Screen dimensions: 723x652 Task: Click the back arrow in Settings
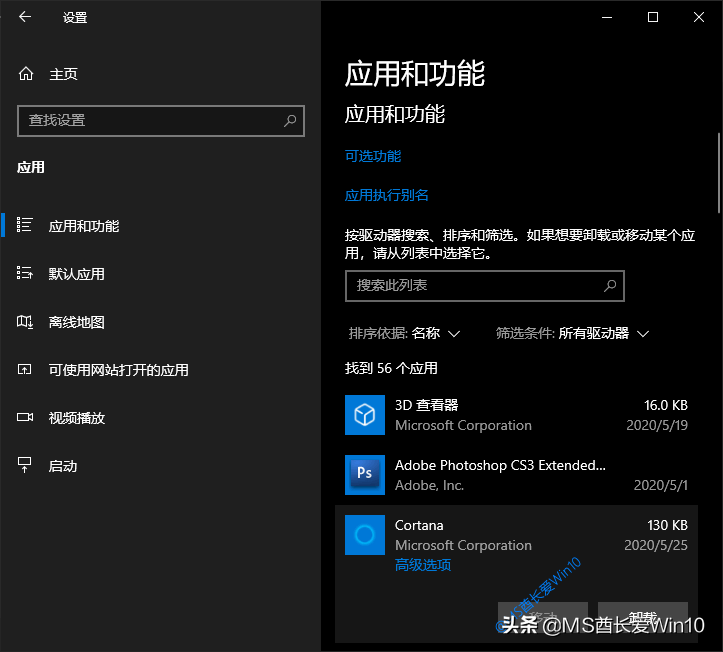[x=25, y=17]
